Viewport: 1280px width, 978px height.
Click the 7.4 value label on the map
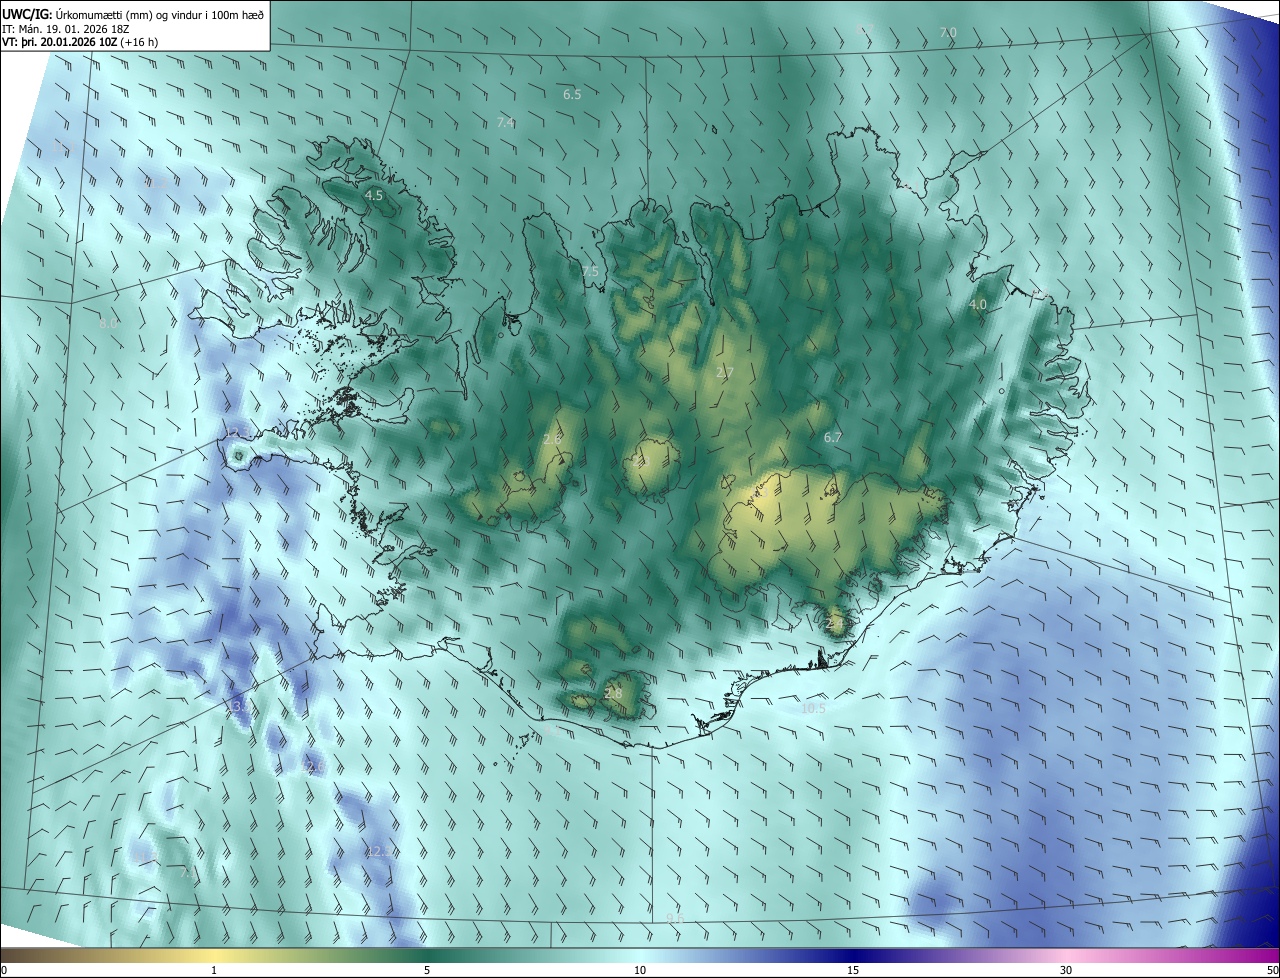(506, 123)
